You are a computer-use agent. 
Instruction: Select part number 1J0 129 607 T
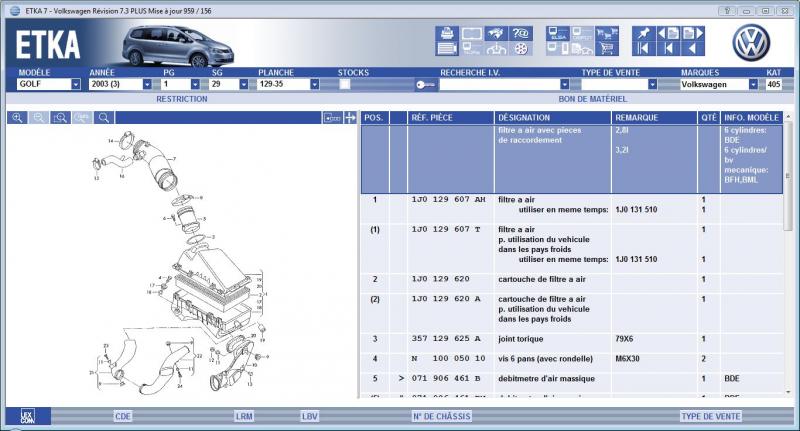(446, 230)
